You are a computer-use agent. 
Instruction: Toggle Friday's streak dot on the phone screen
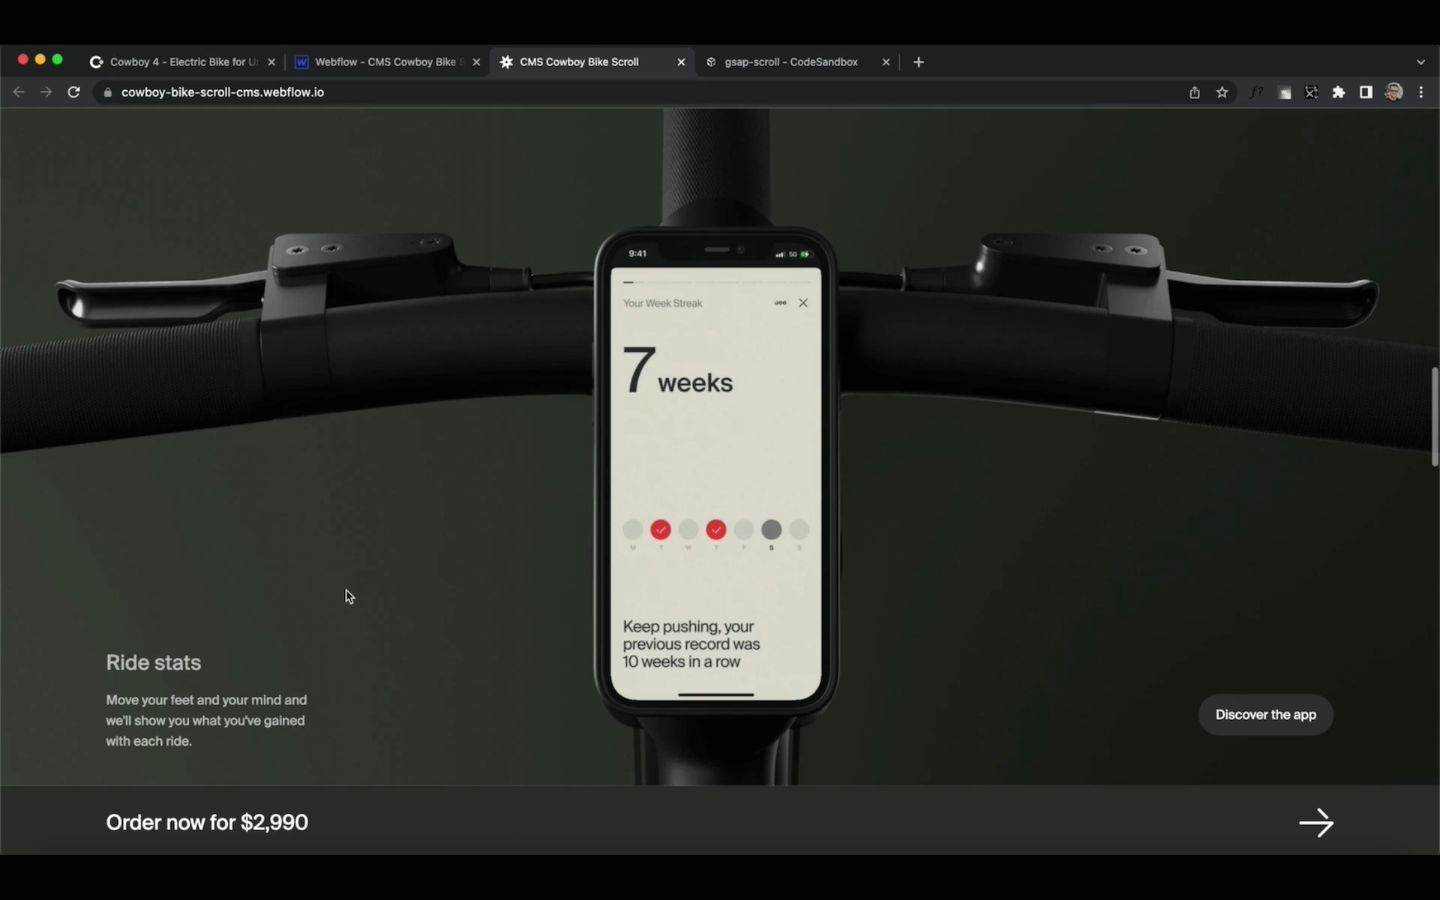[743, 530]
